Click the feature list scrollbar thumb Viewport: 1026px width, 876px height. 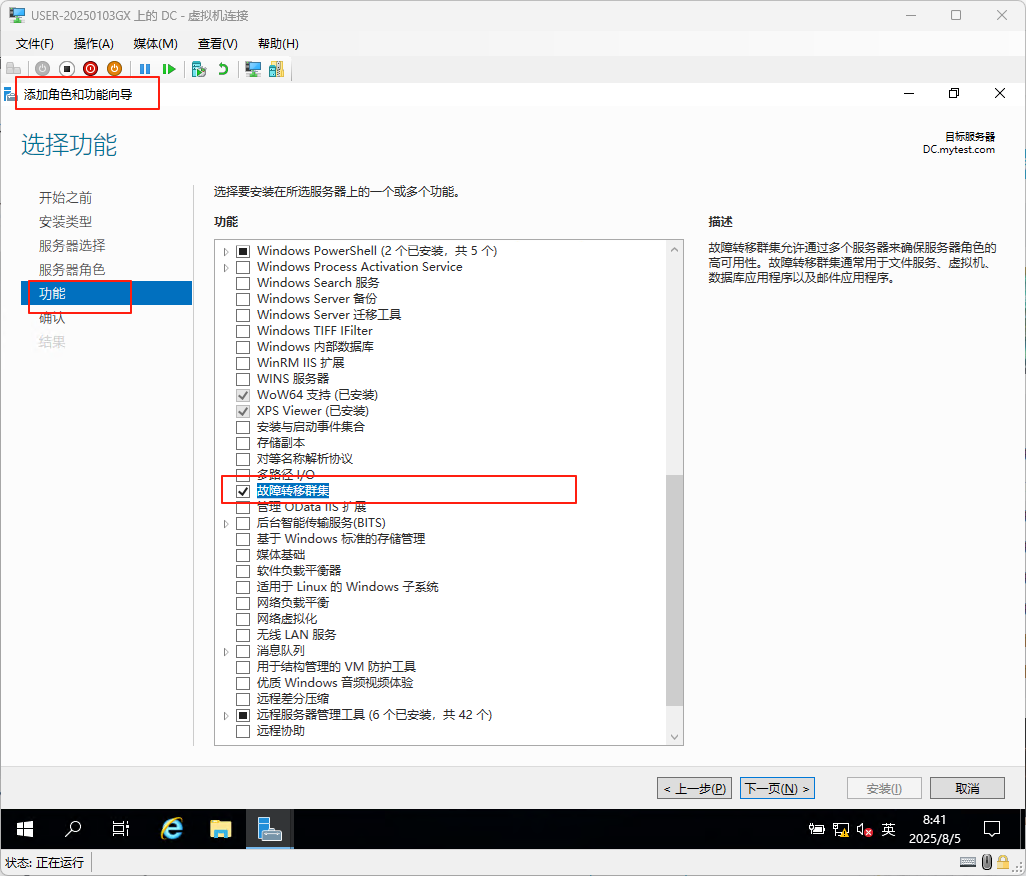coord(675,590)
